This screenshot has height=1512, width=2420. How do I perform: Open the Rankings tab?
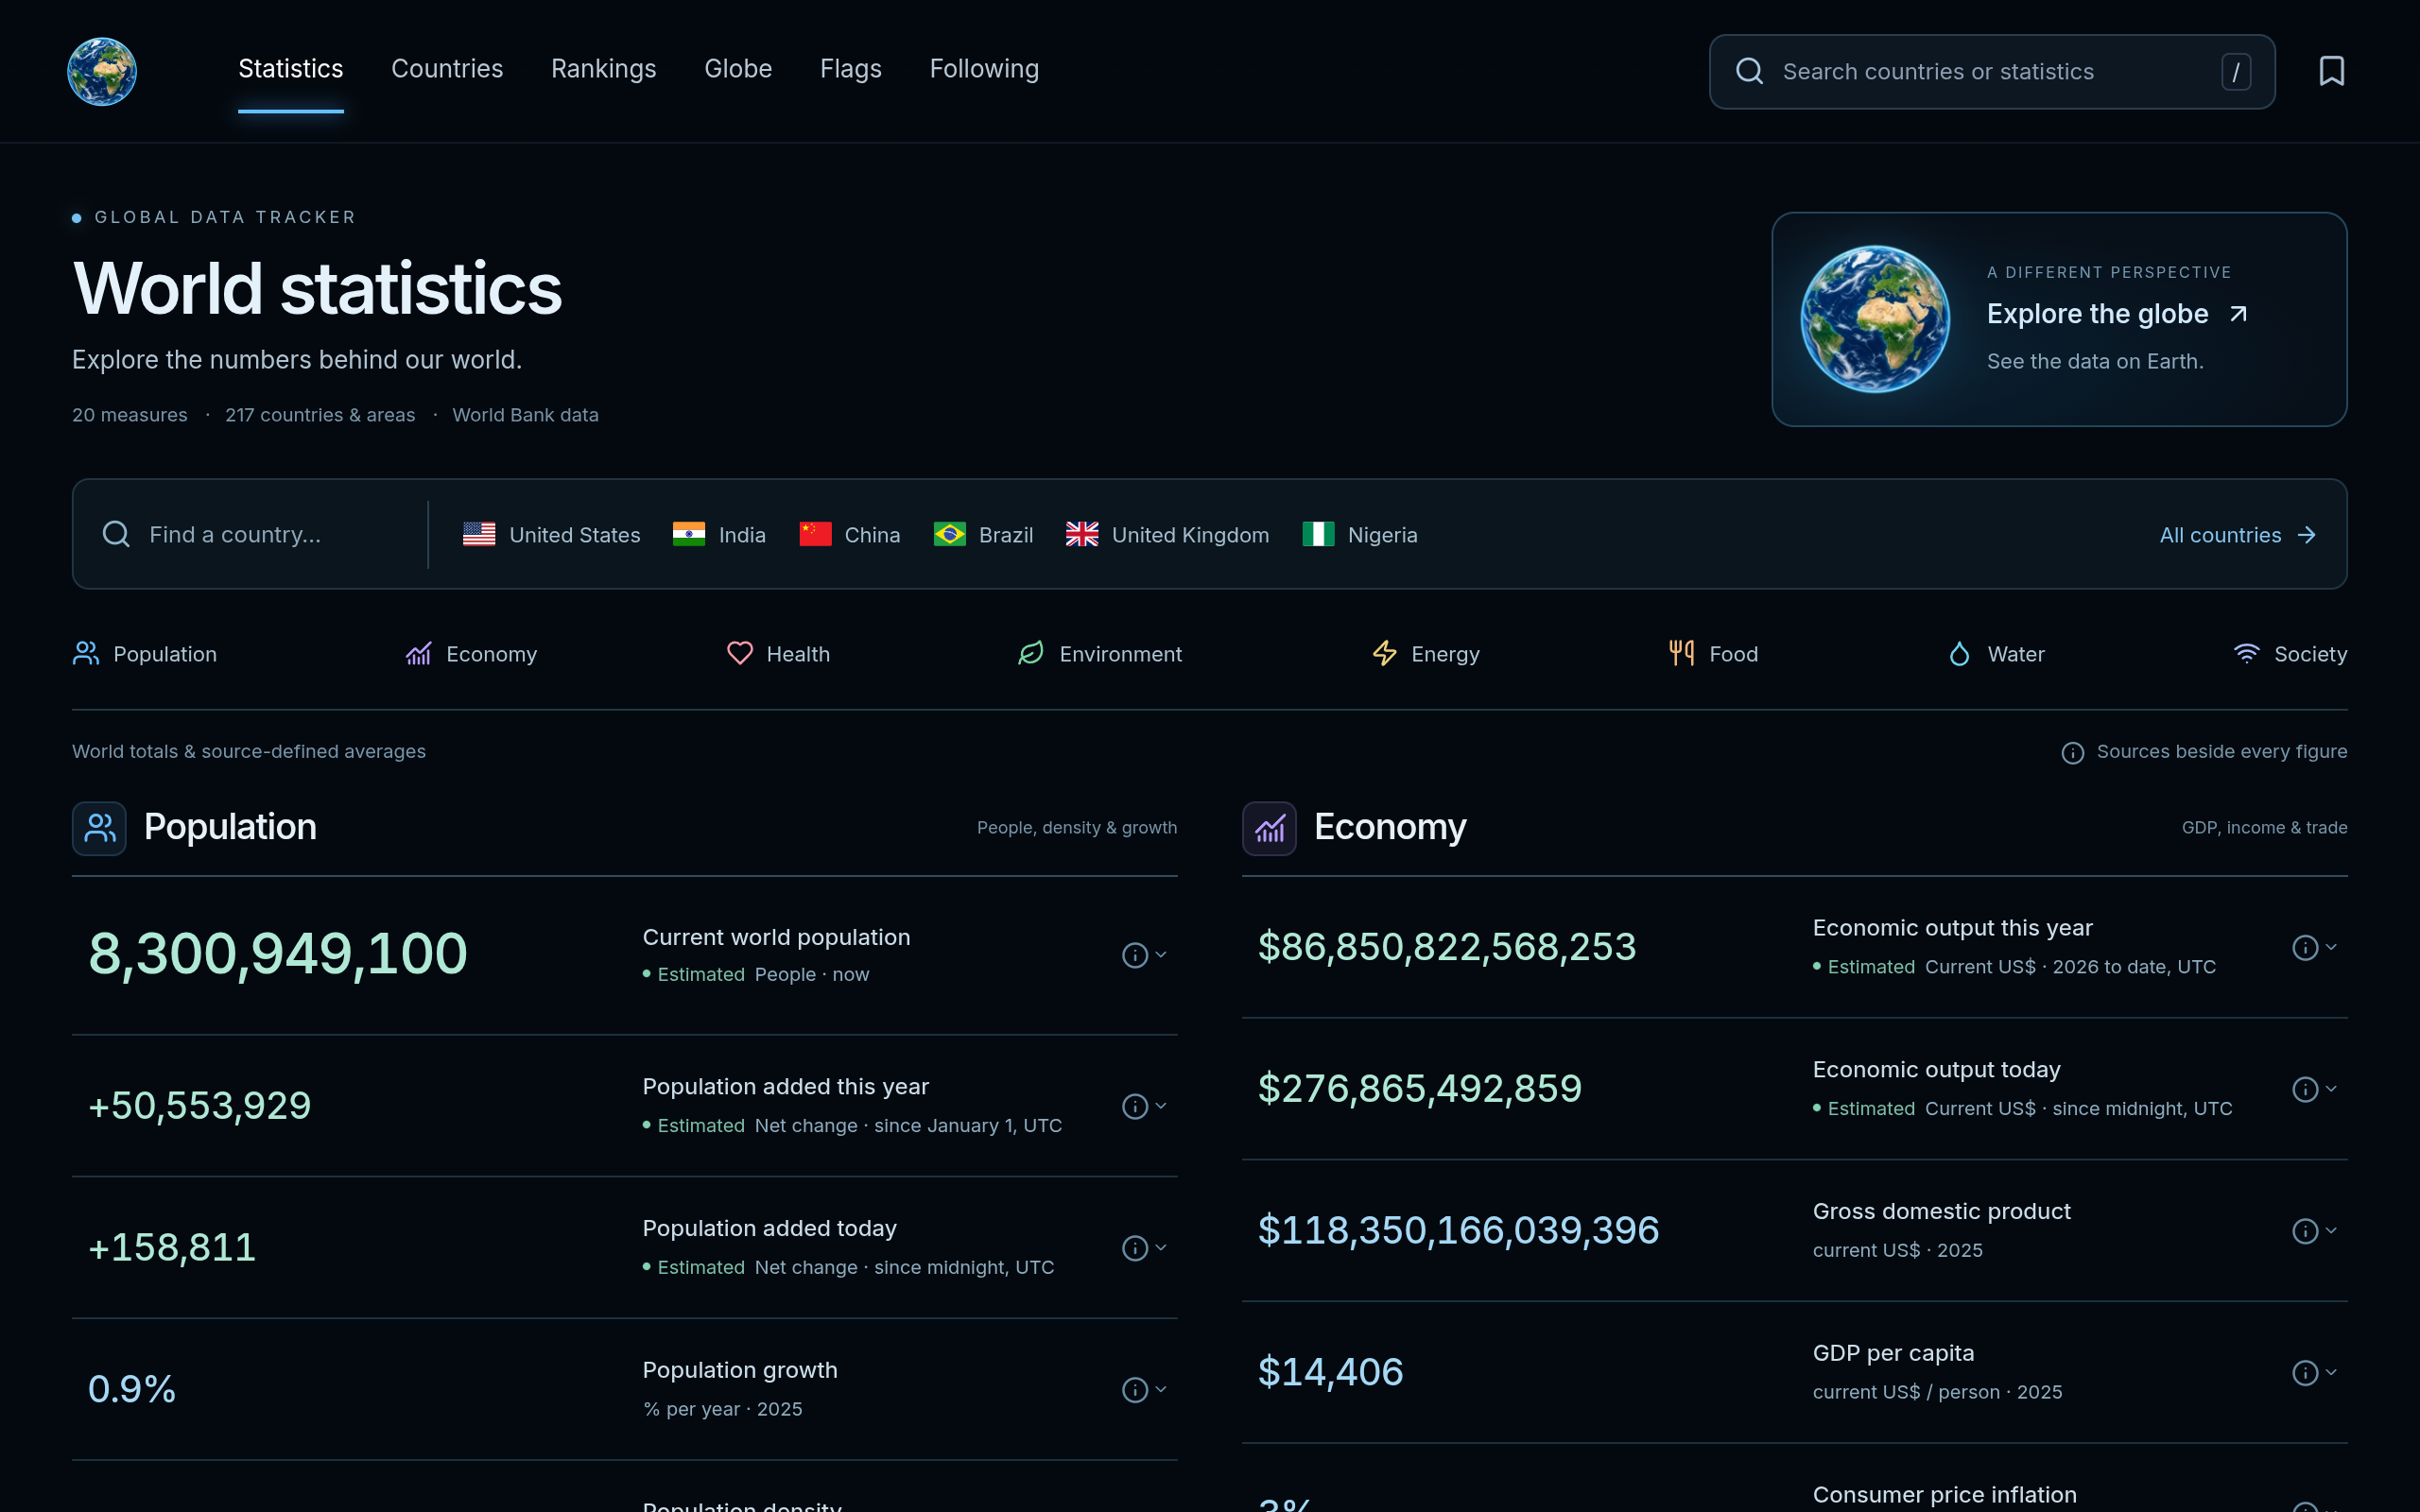pos(603,69)
